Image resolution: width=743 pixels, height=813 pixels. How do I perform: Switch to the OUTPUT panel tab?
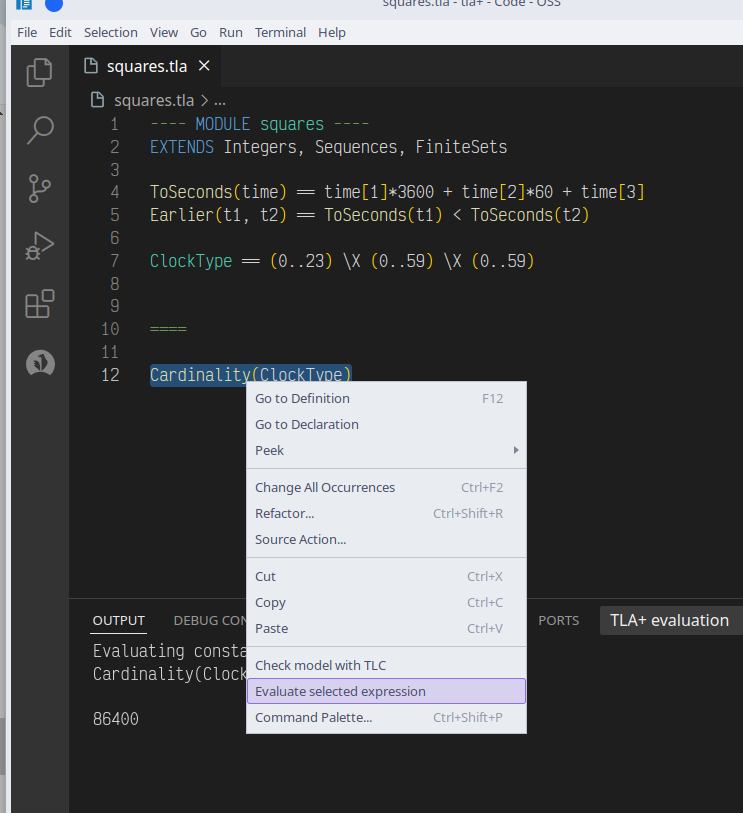click(119, 620)
